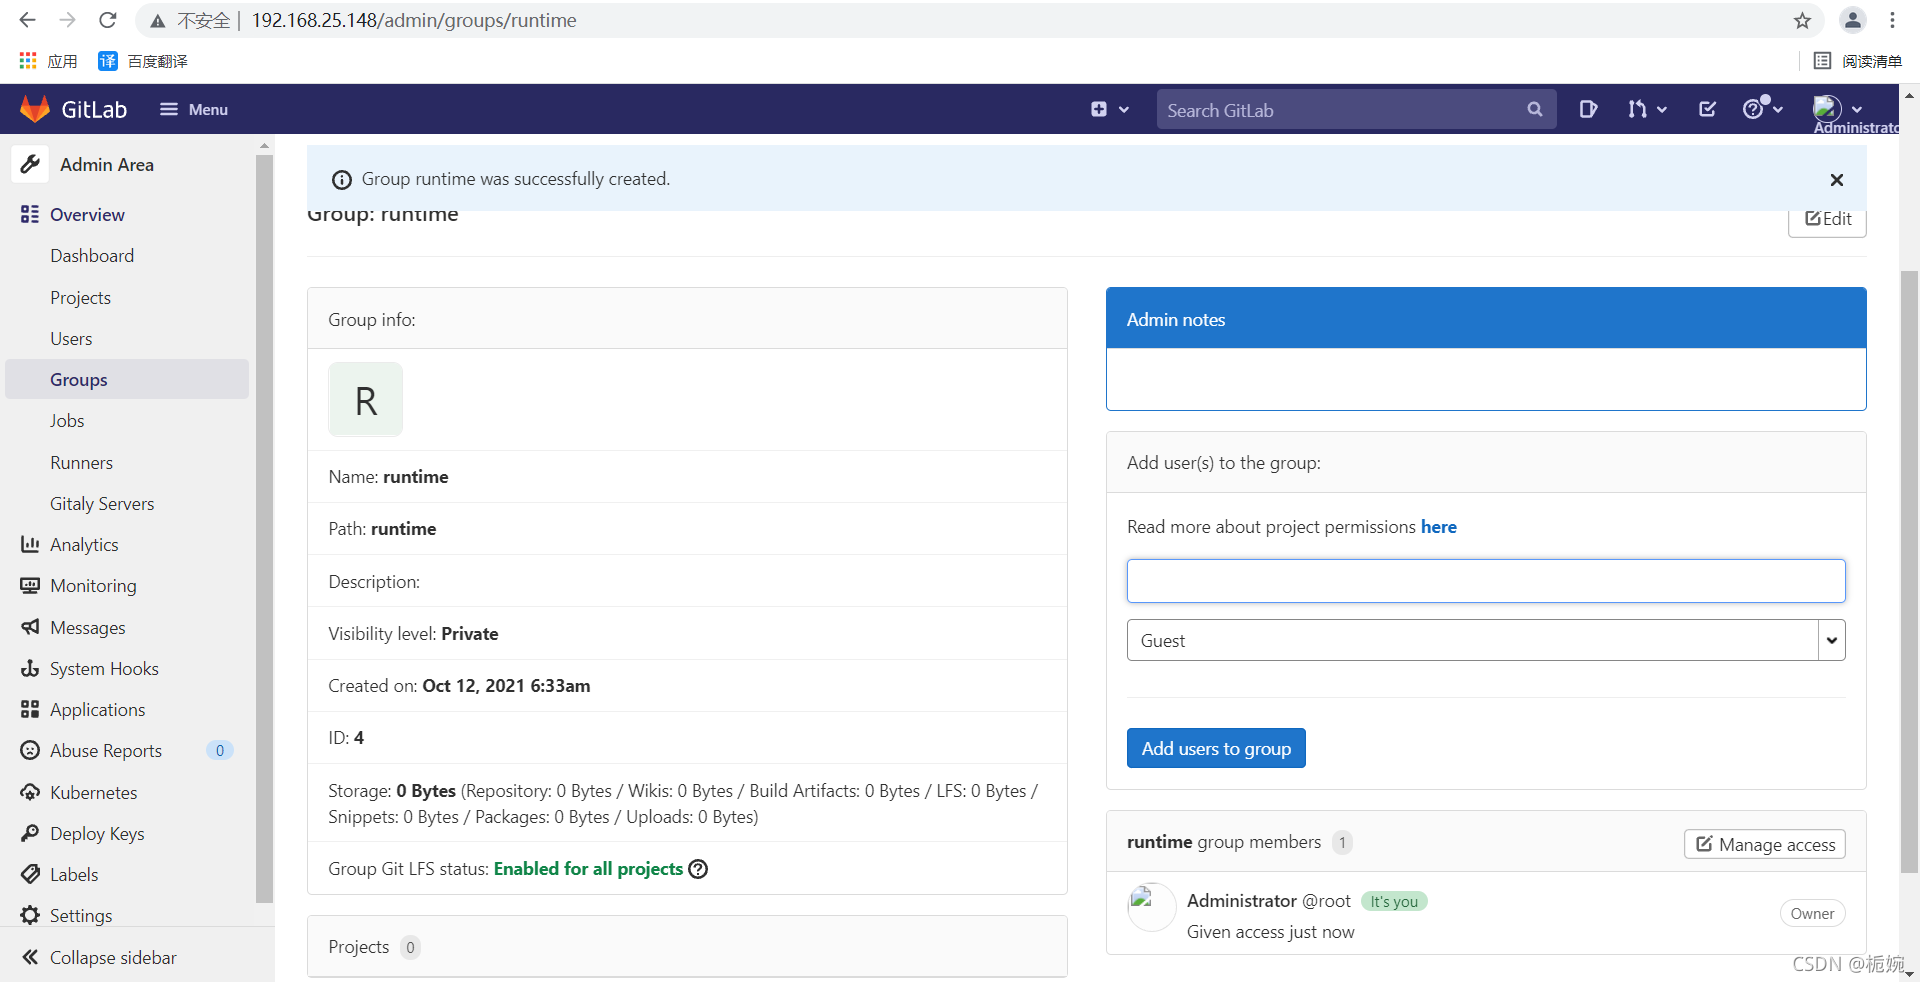Click the runtime group avatar letter R
Screen dimensions: 1920x982
tap(366, 400)
